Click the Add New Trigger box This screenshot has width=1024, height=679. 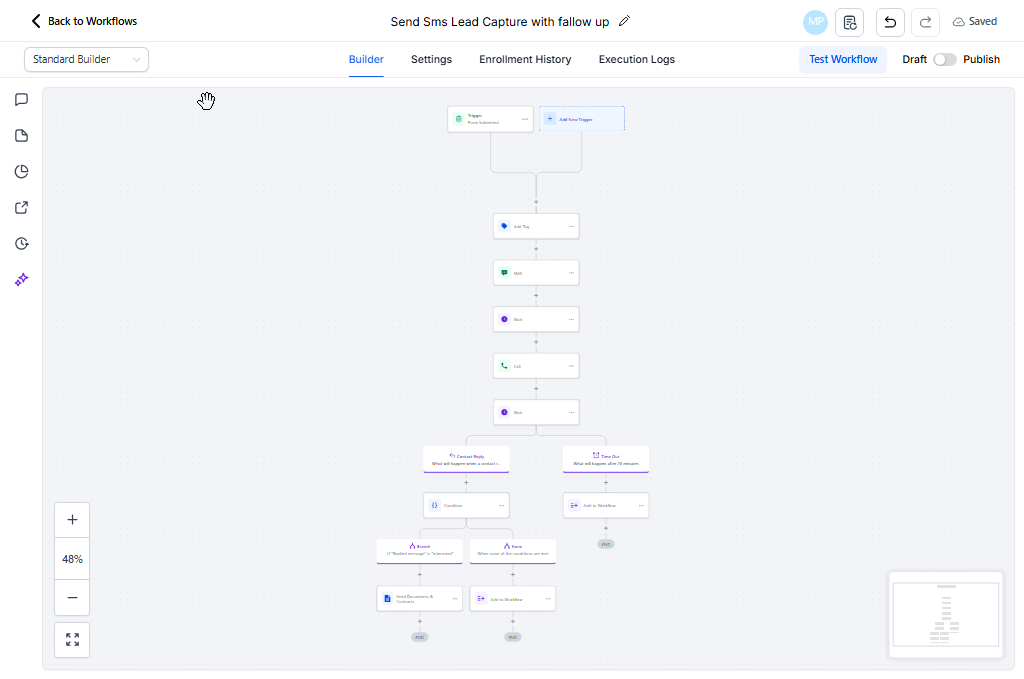point(582,119)
